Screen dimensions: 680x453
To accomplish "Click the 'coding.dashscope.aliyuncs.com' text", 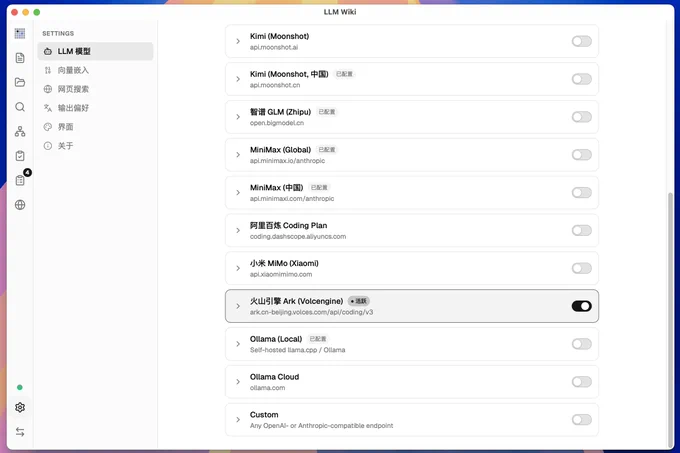I will [x=298, y=236].
